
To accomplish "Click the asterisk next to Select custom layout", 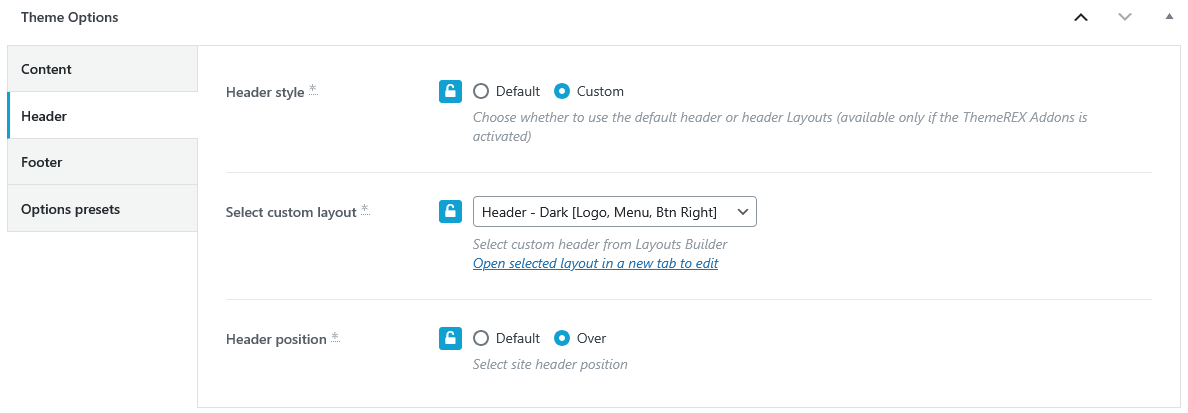I will click(365, 210).
